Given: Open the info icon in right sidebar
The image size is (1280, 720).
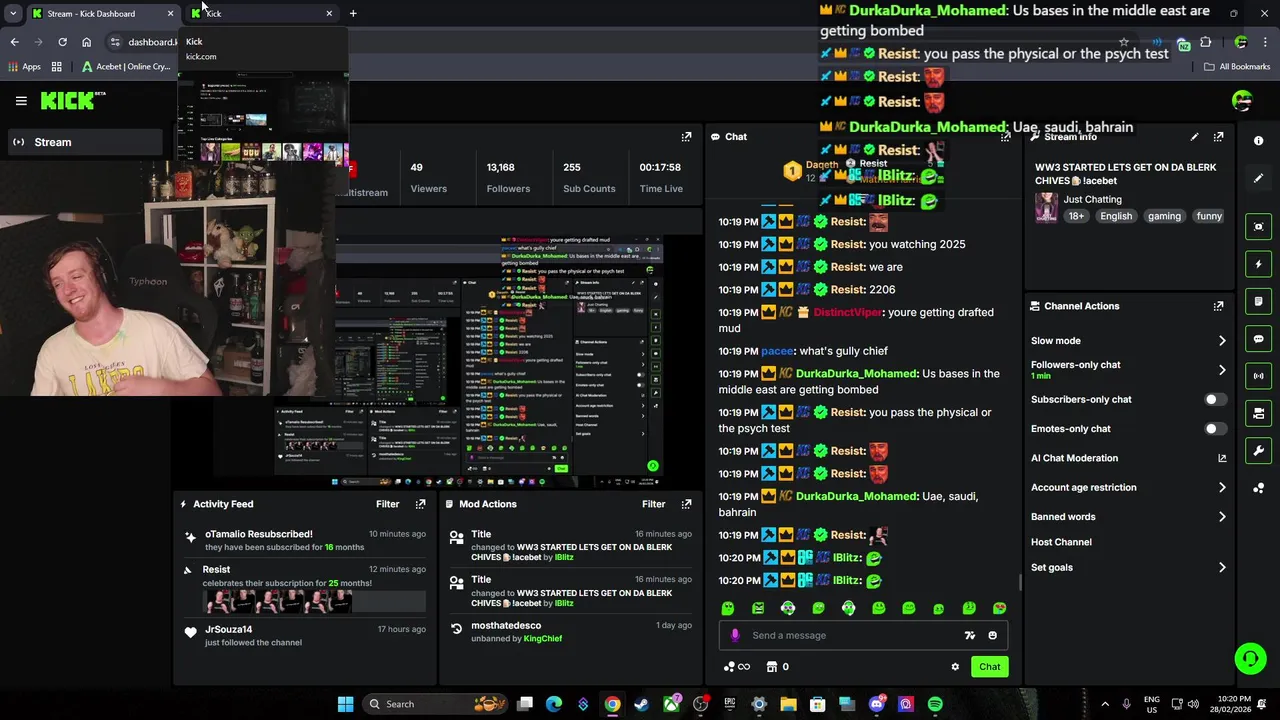Looking at the screenshot, I should pyautogui.click(x=1259, y=141).
